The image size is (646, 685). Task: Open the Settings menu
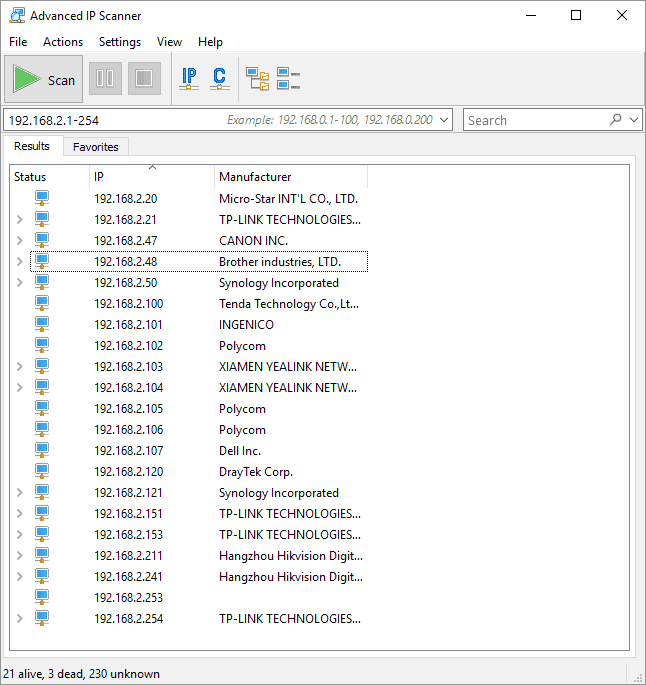pyautogui.click(x=120, y=42)
